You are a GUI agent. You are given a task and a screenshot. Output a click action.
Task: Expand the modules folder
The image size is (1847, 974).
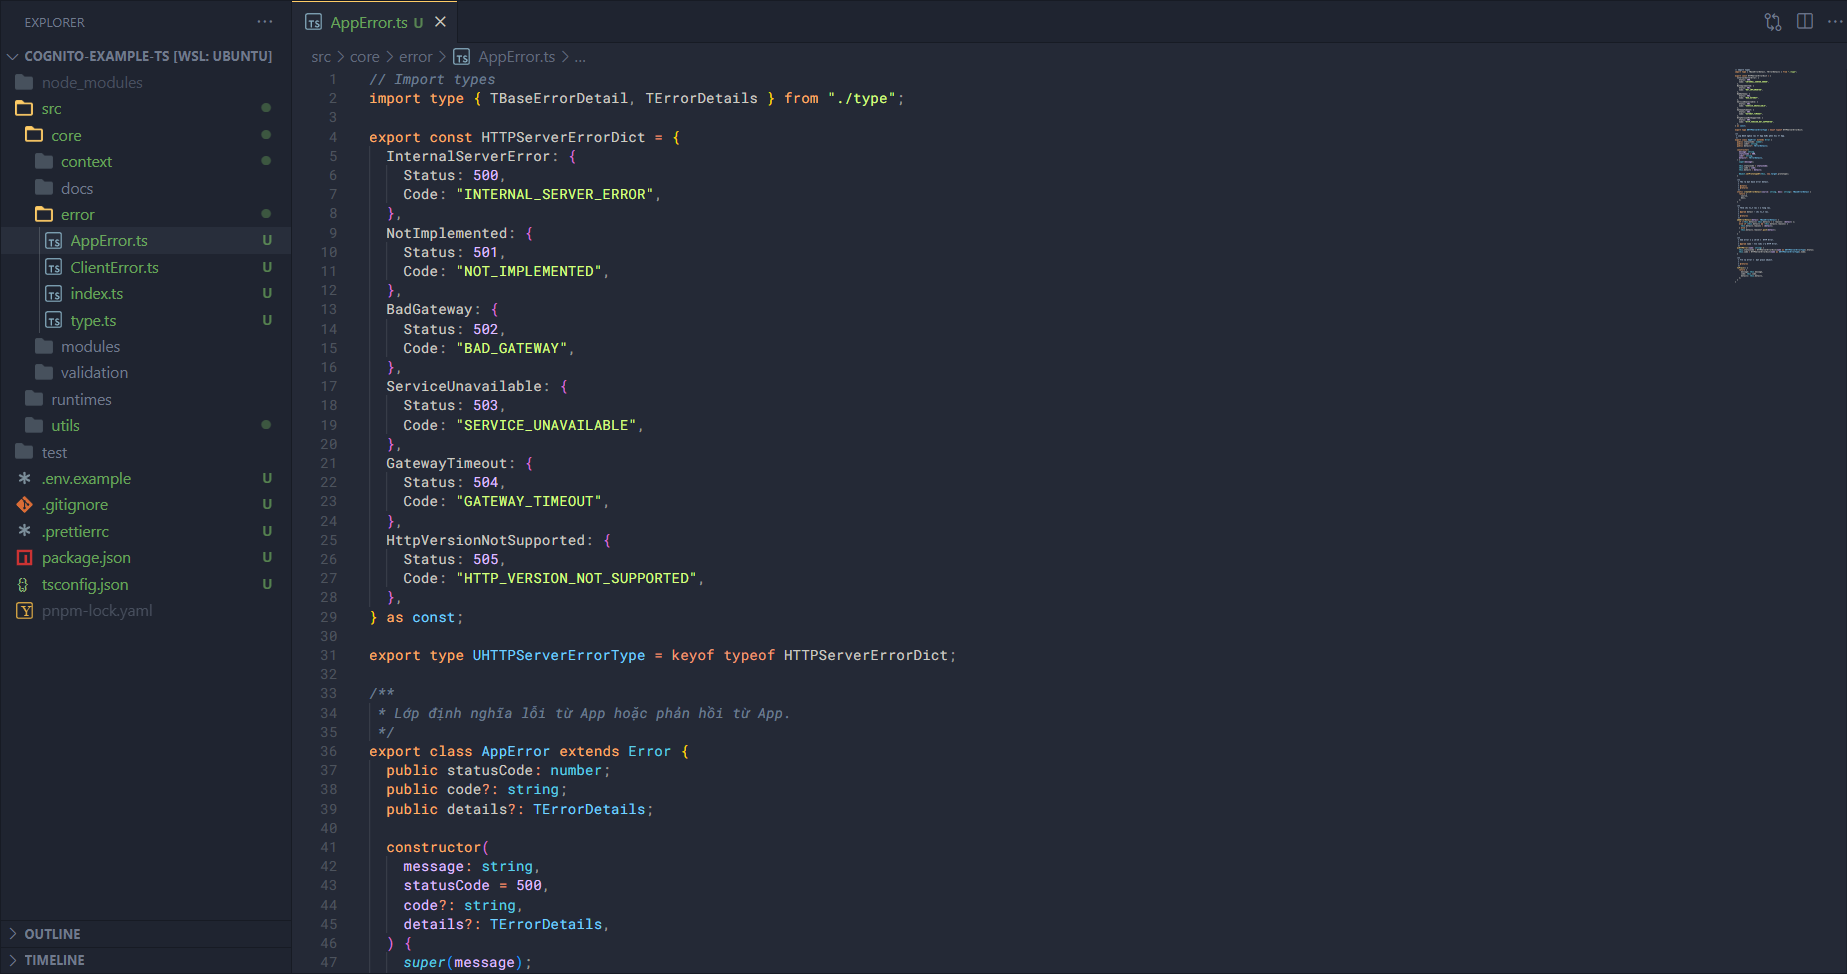point(90,347)
